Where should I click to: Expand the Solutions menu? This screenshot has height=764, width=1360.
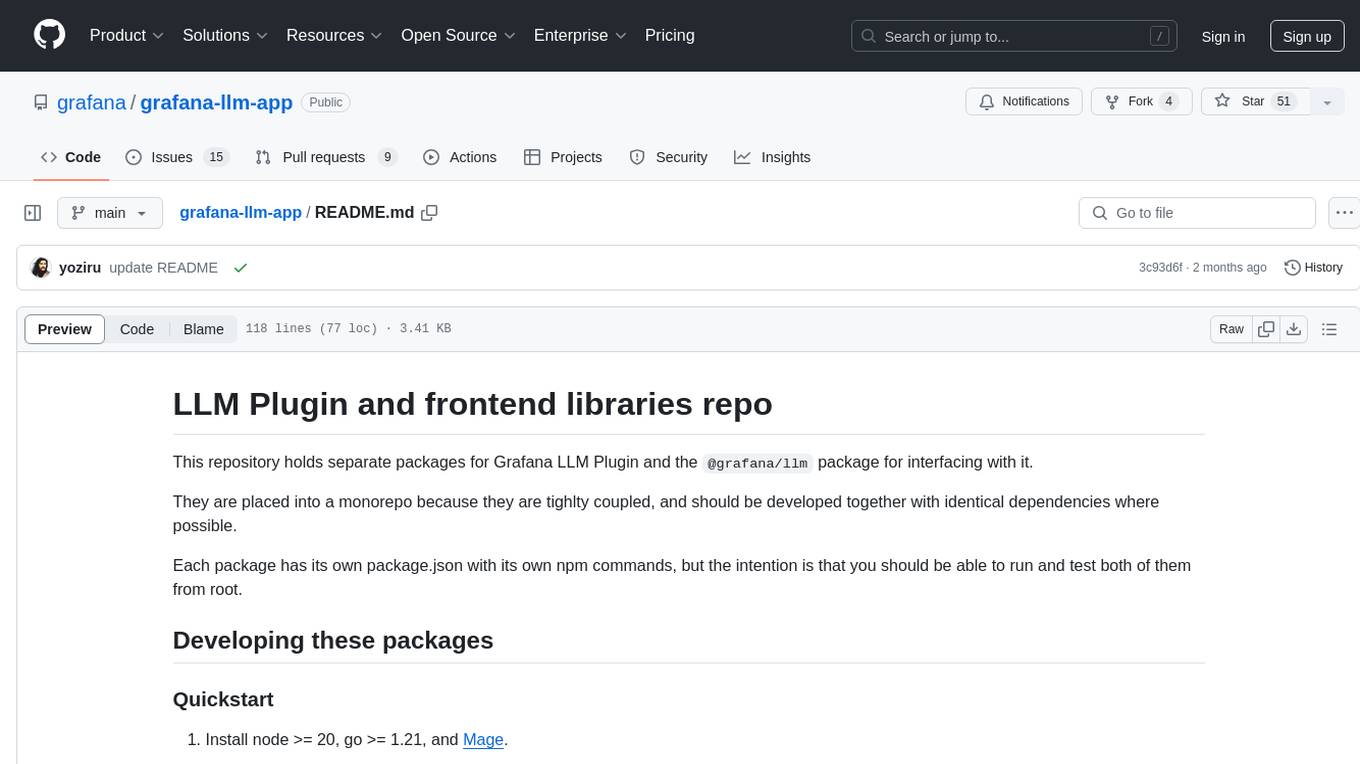[225, 35]
